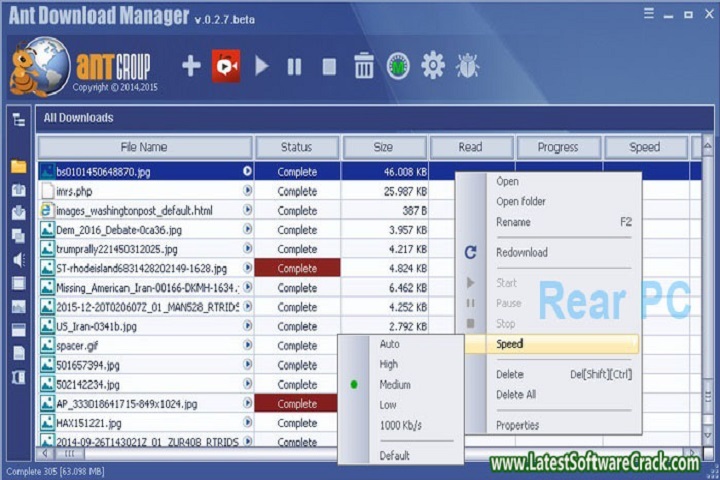Select the yellow folder sidebar icon

pos(19,166)
